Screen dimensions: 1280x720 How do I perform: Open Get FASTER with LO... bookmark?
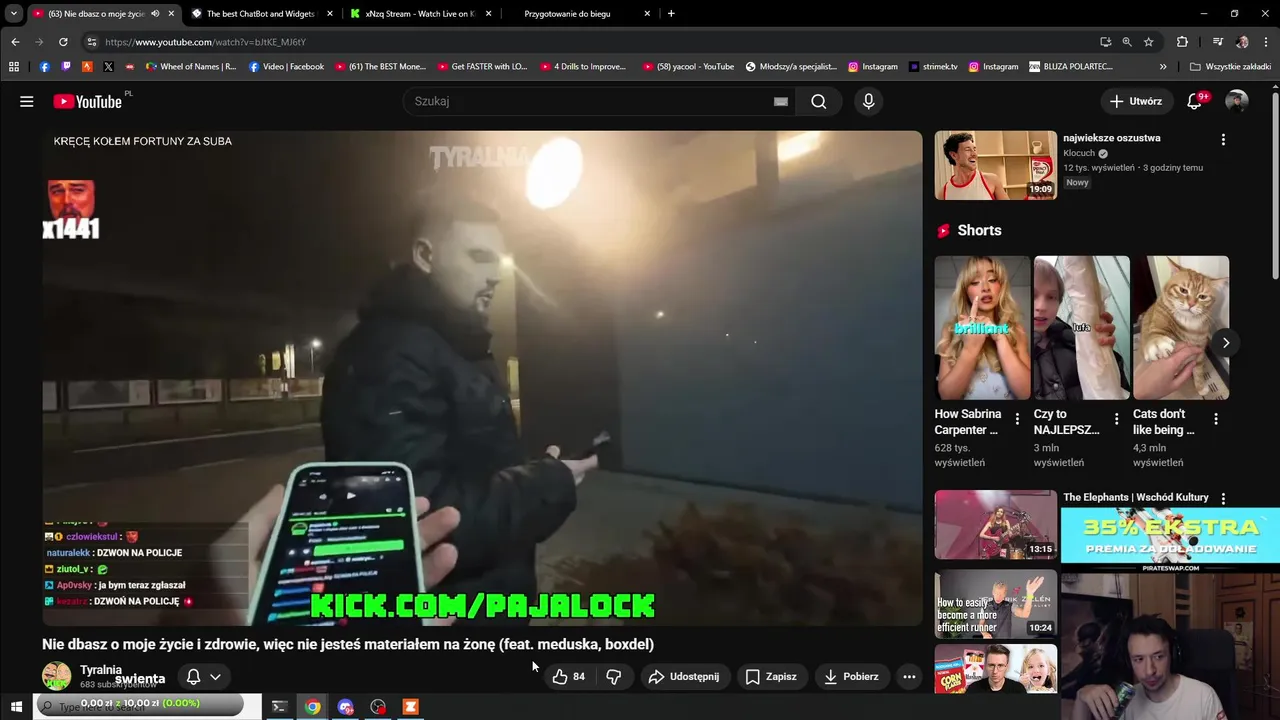point(482,67)
